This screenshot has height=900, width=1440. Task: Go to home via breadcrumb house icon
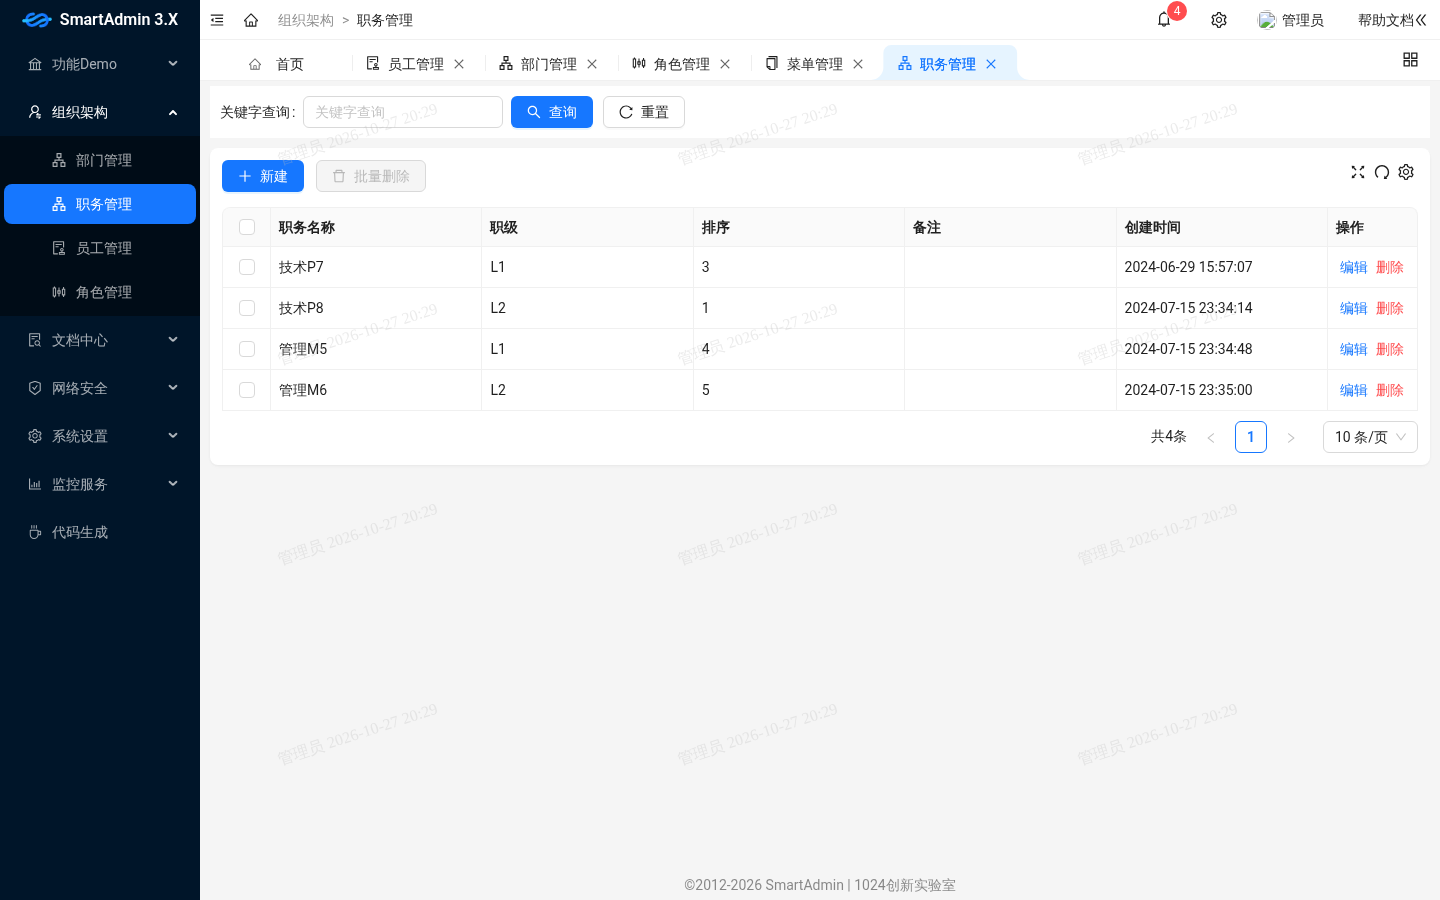251,20
